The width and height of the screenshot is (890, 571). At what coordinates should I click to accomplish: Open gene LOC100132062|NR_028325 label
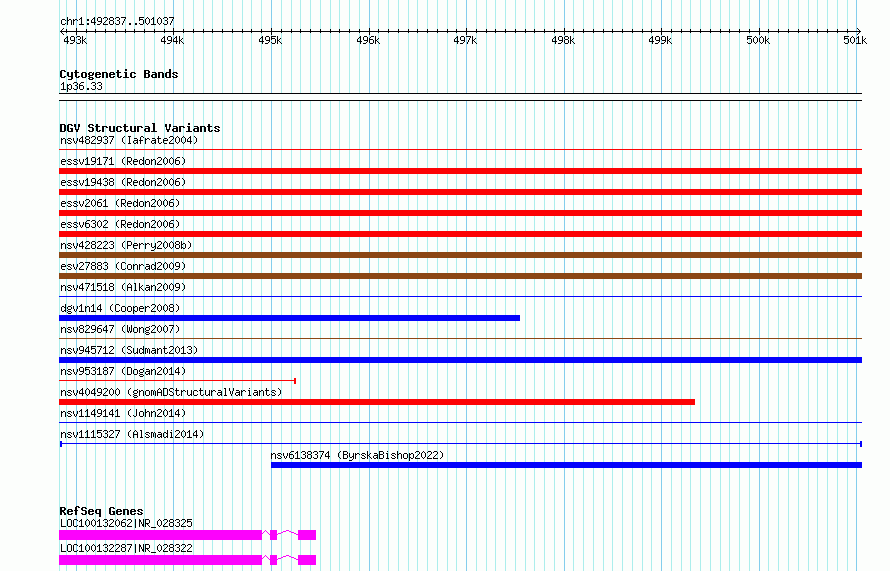(x=126, y=523)
